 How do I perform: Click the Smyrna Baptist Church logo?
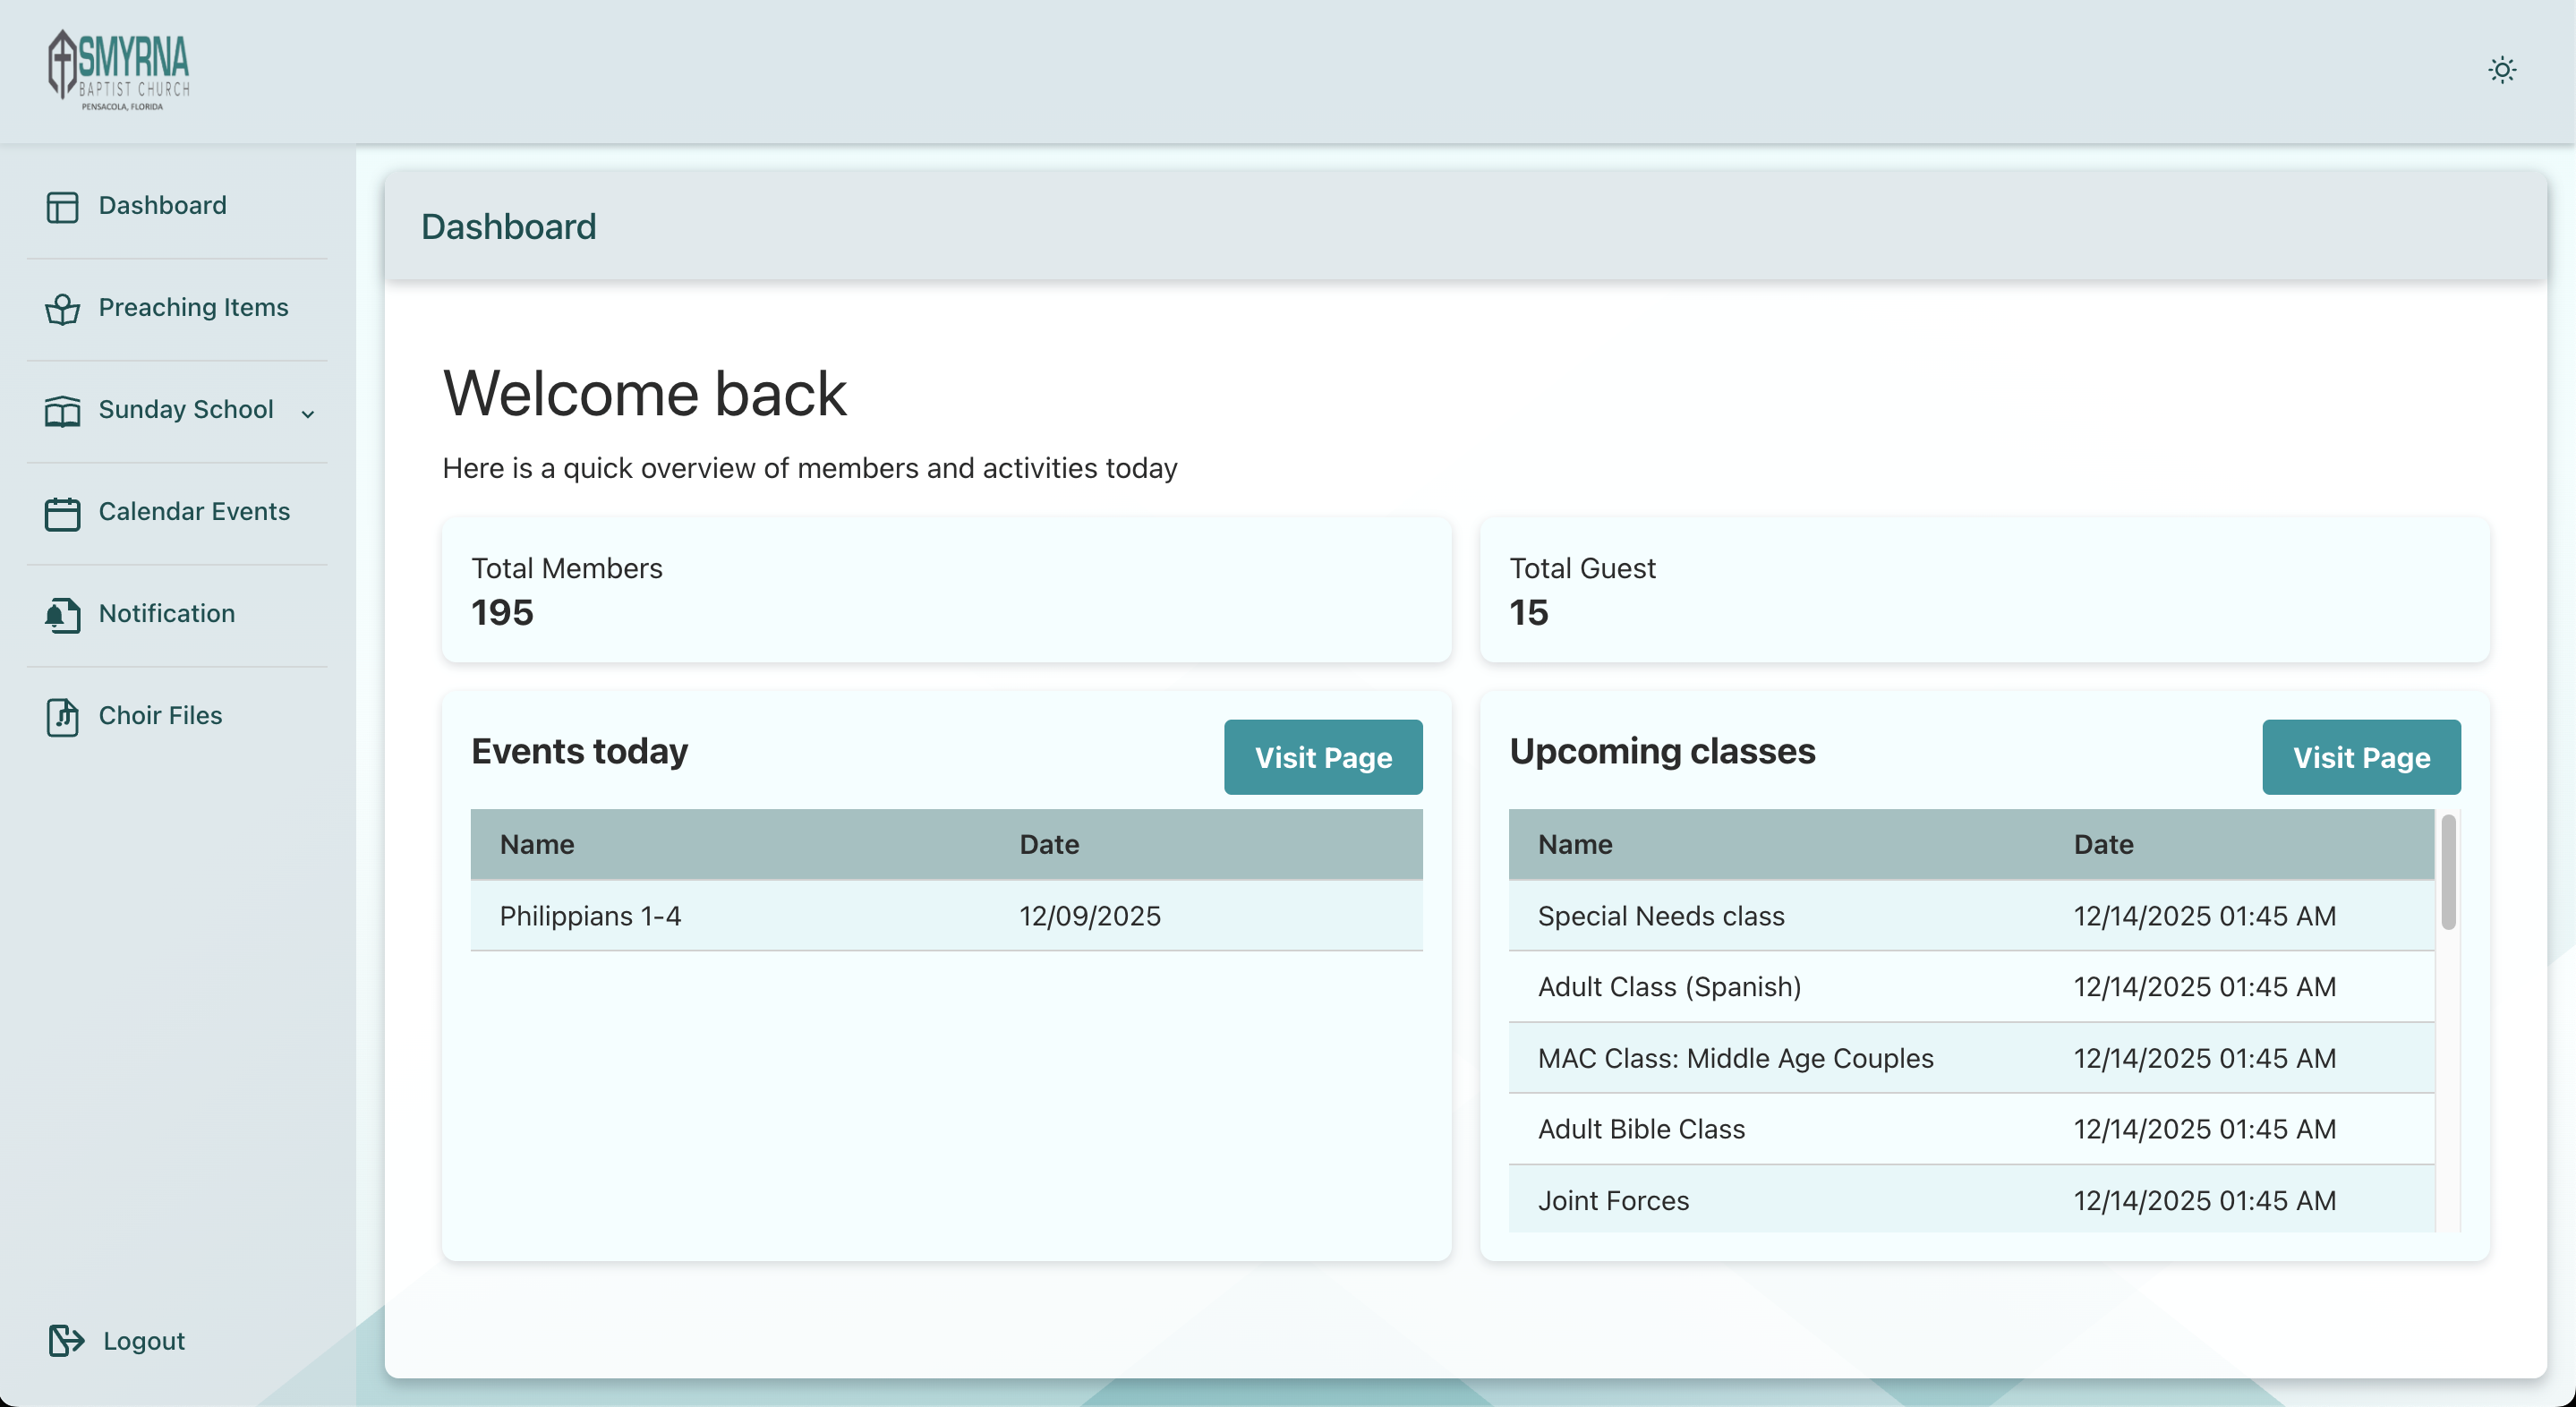point(119,69)
